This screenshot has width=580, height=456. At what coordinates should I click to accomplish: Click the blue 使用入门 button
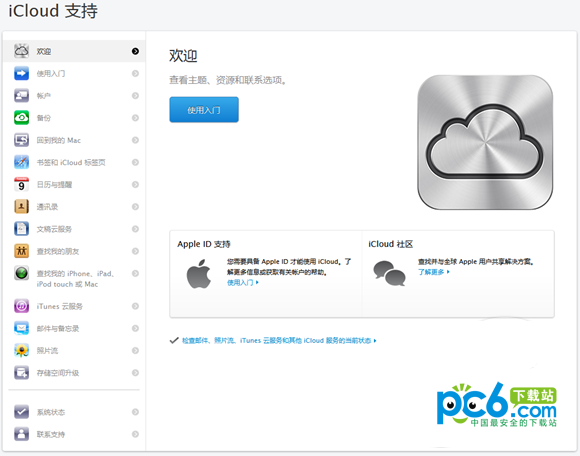click(204, 109)
